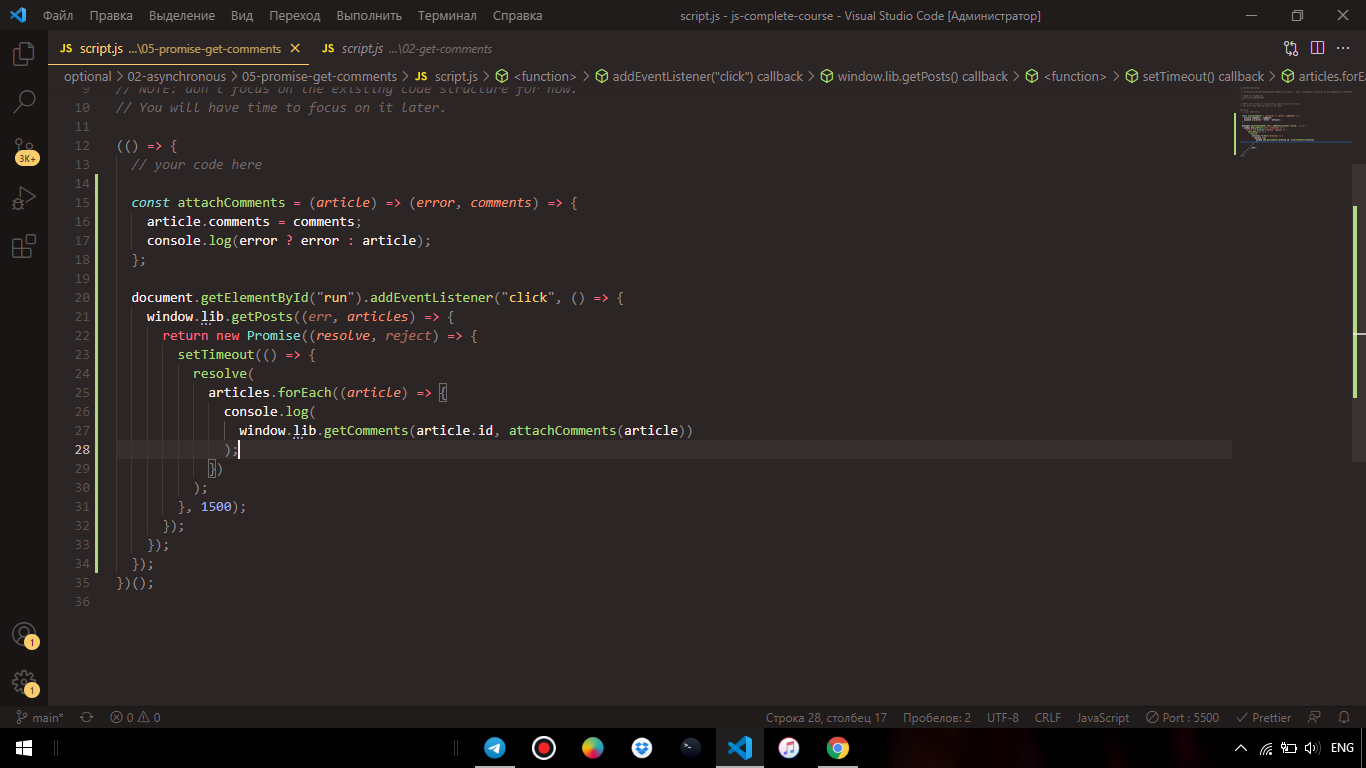Click line number 20 in gutter

(83, 297)
